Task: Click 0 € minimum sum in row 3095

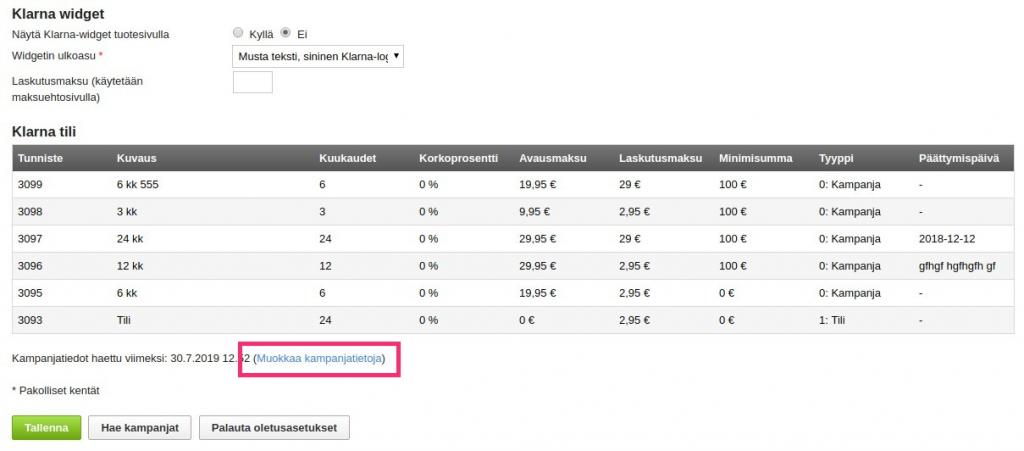Action: point(727,293)
